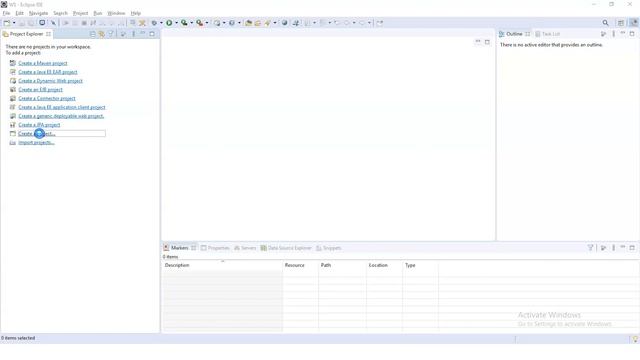The image size is (640, 360).
Task: Minimize the Outline view
Action: point(622,34)
